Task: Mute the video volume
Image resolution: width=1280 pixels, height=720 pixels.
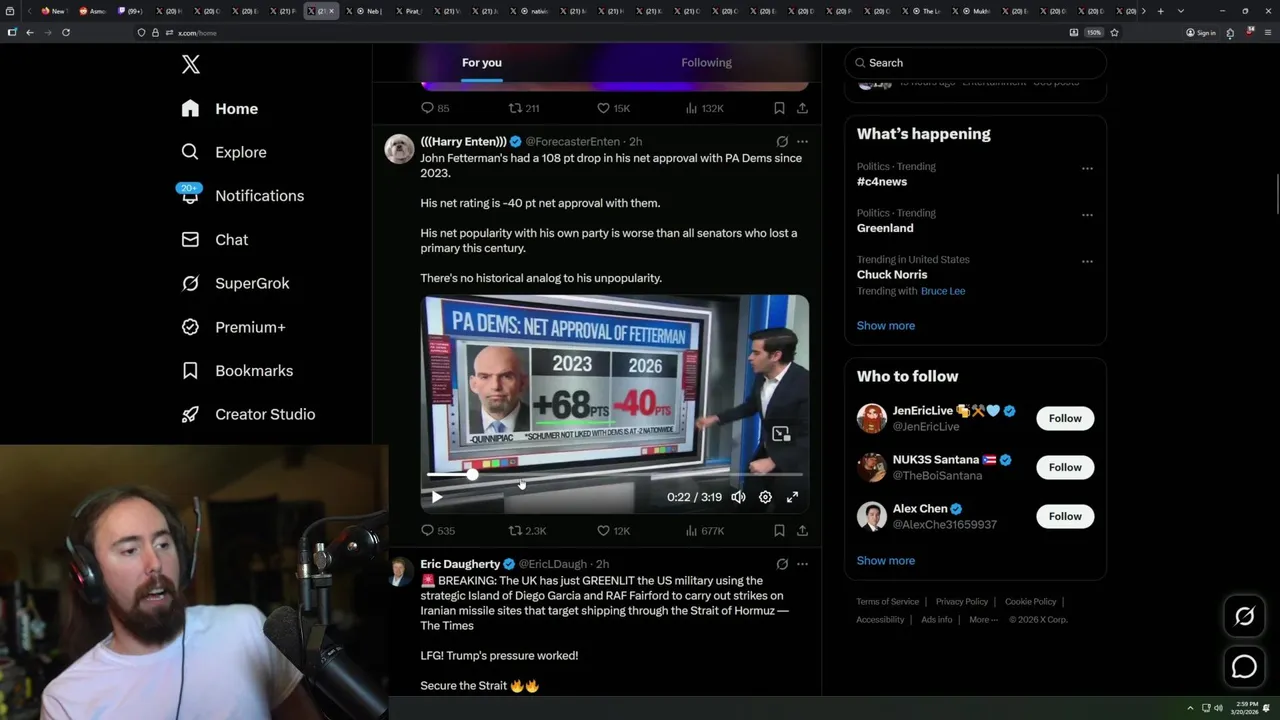Action: pyautogui.click(x=738, y=497)
